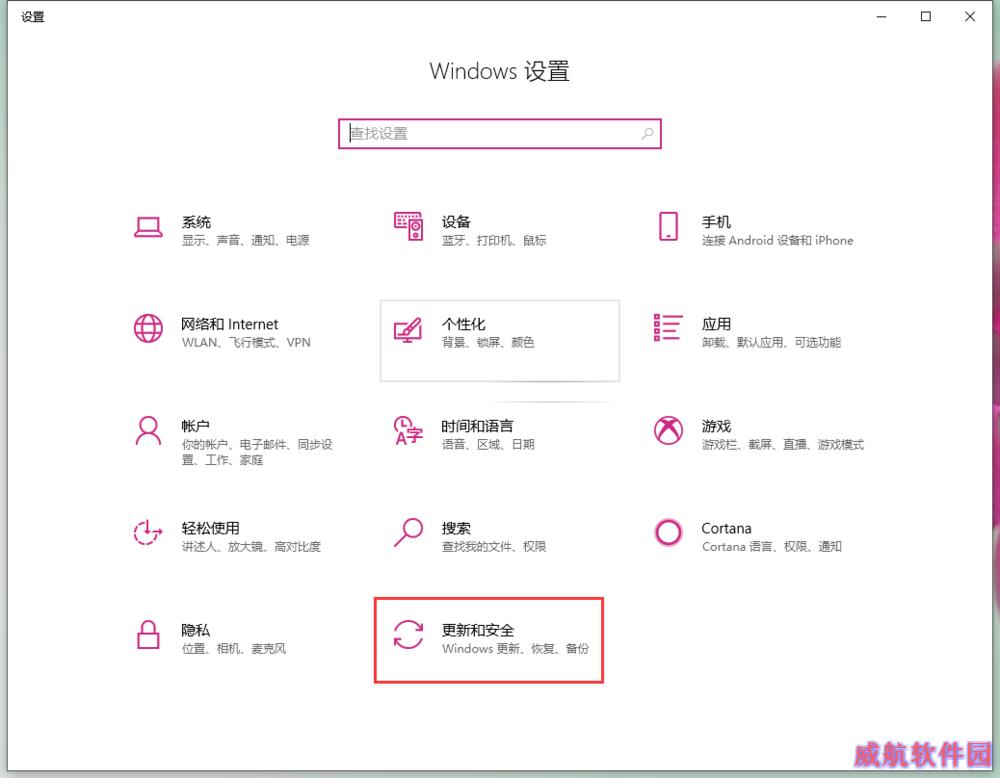This screenshot has width=1000, height=778.
Task: Minimize the 设置 window
Action: pyautogui.click(x=881, y=17)
